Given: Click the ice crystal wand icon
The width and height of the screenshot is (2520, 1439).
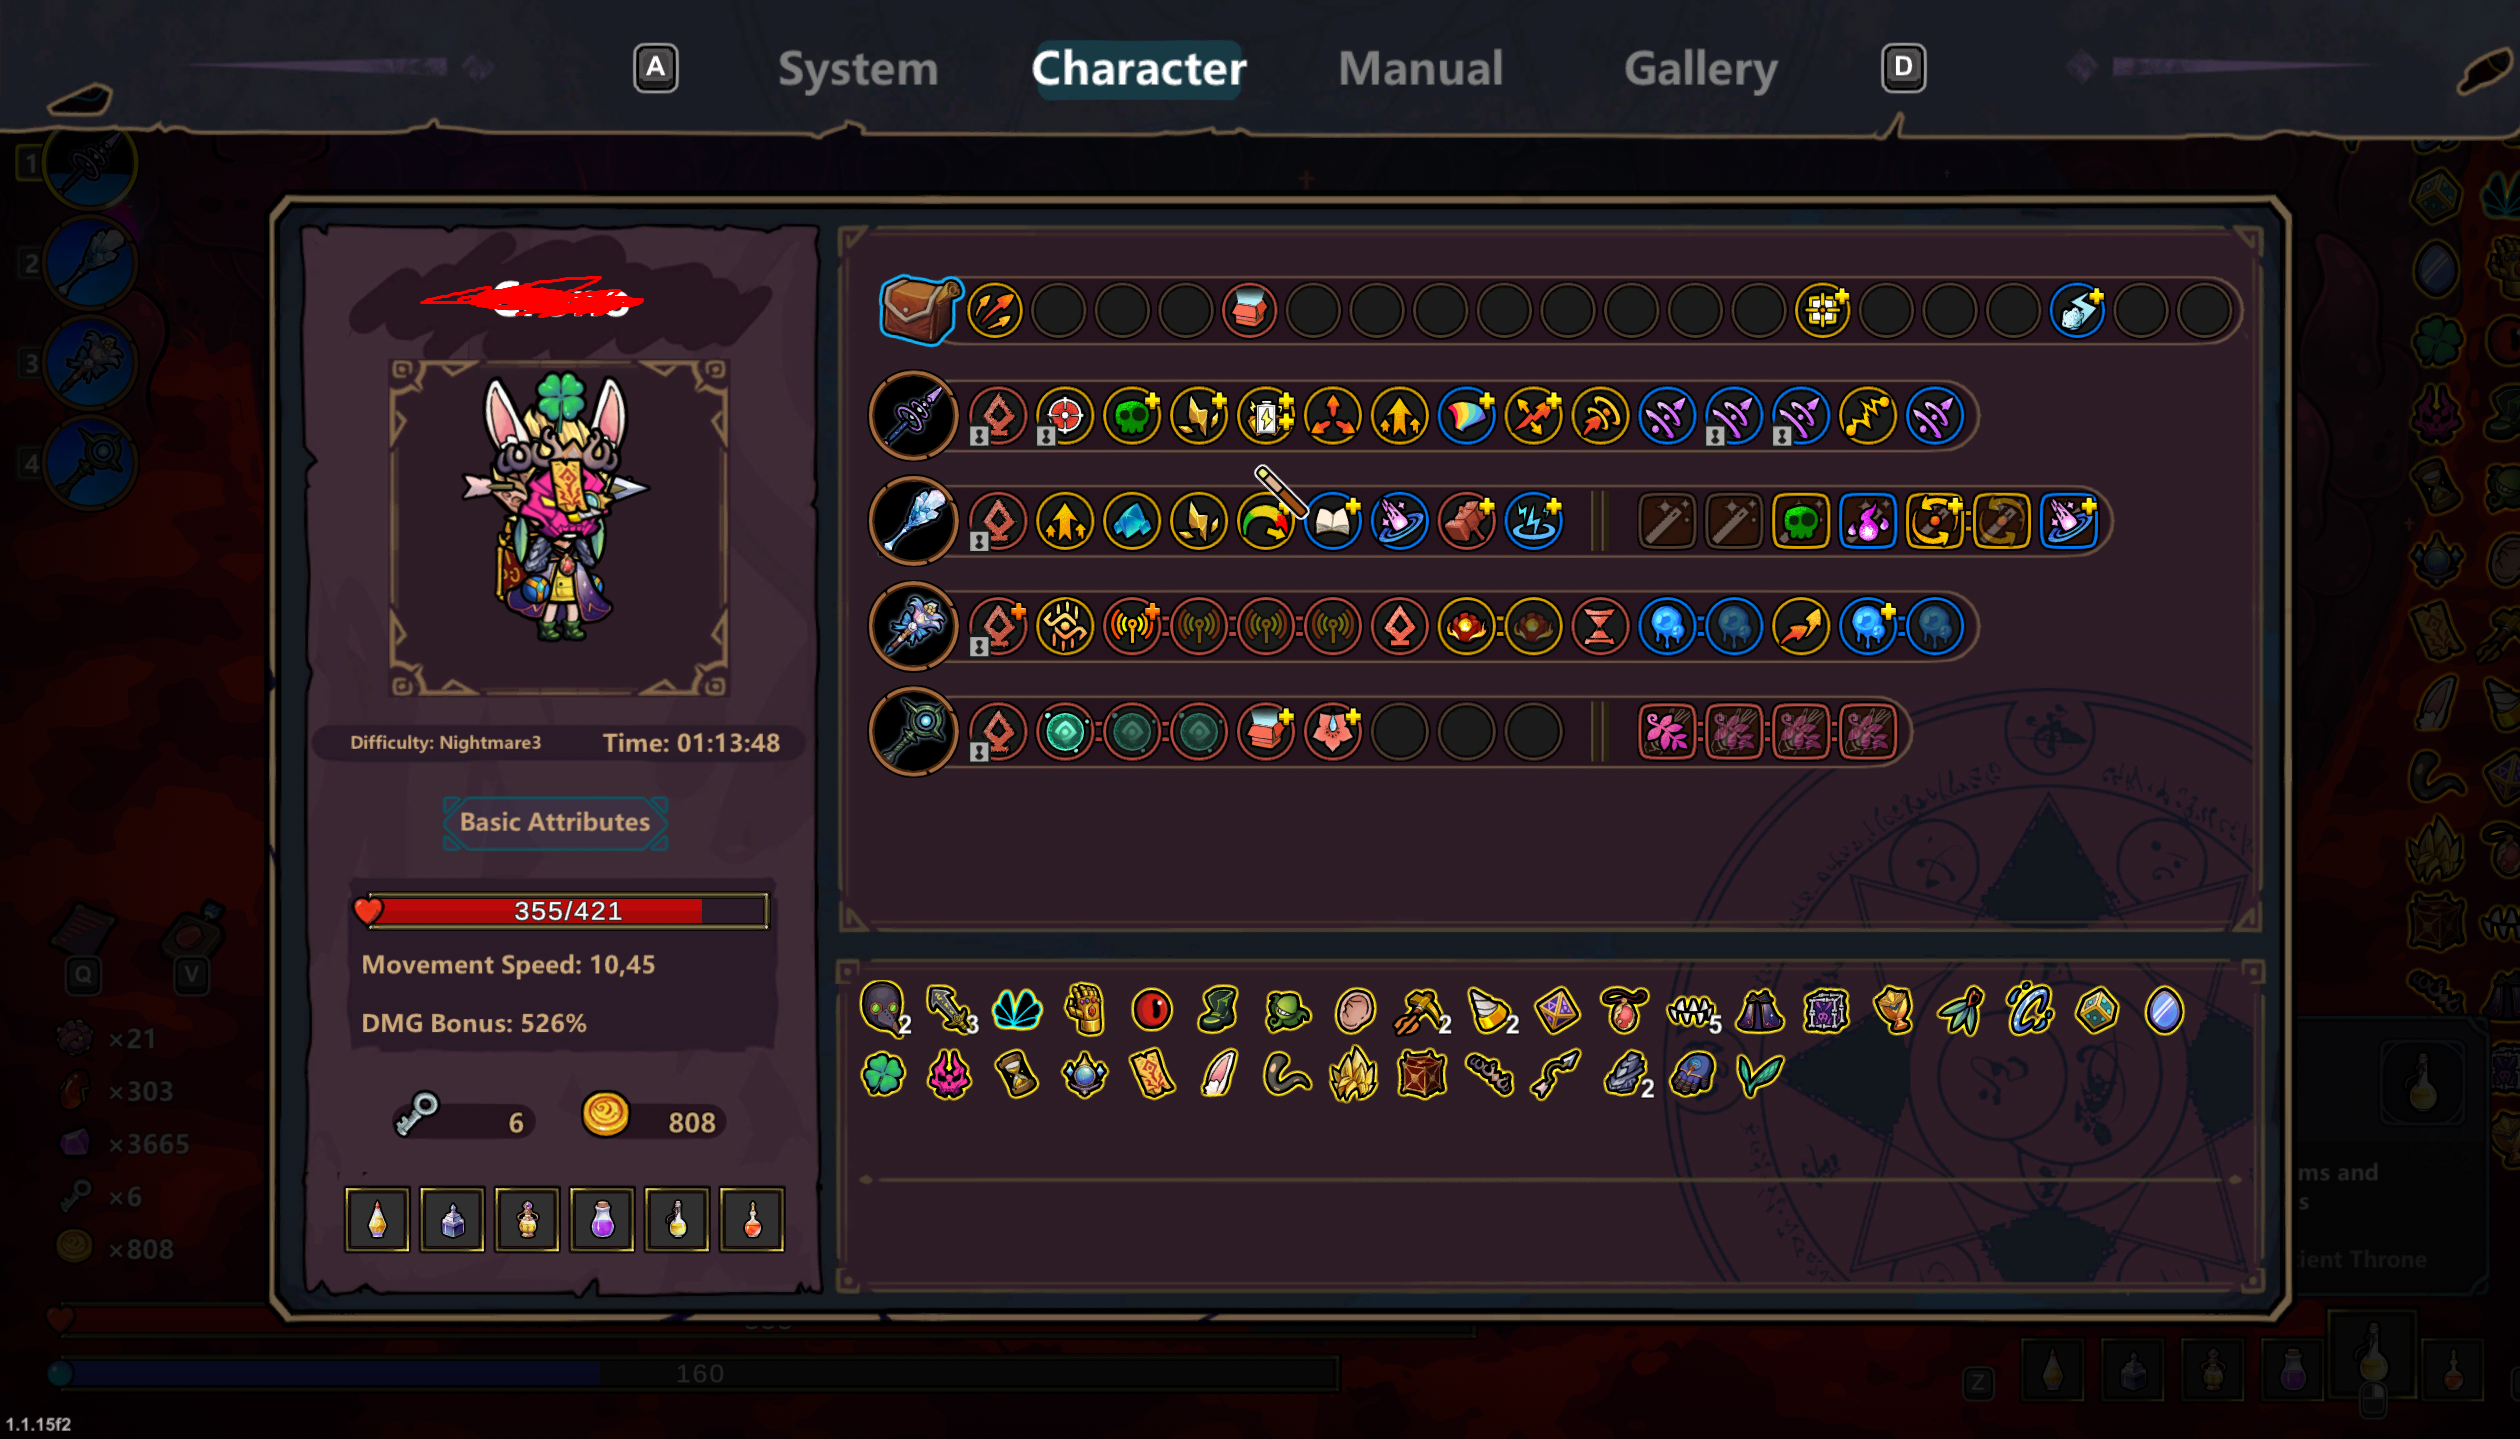Looking at the screenshot, I should click(x=913, y=521).
